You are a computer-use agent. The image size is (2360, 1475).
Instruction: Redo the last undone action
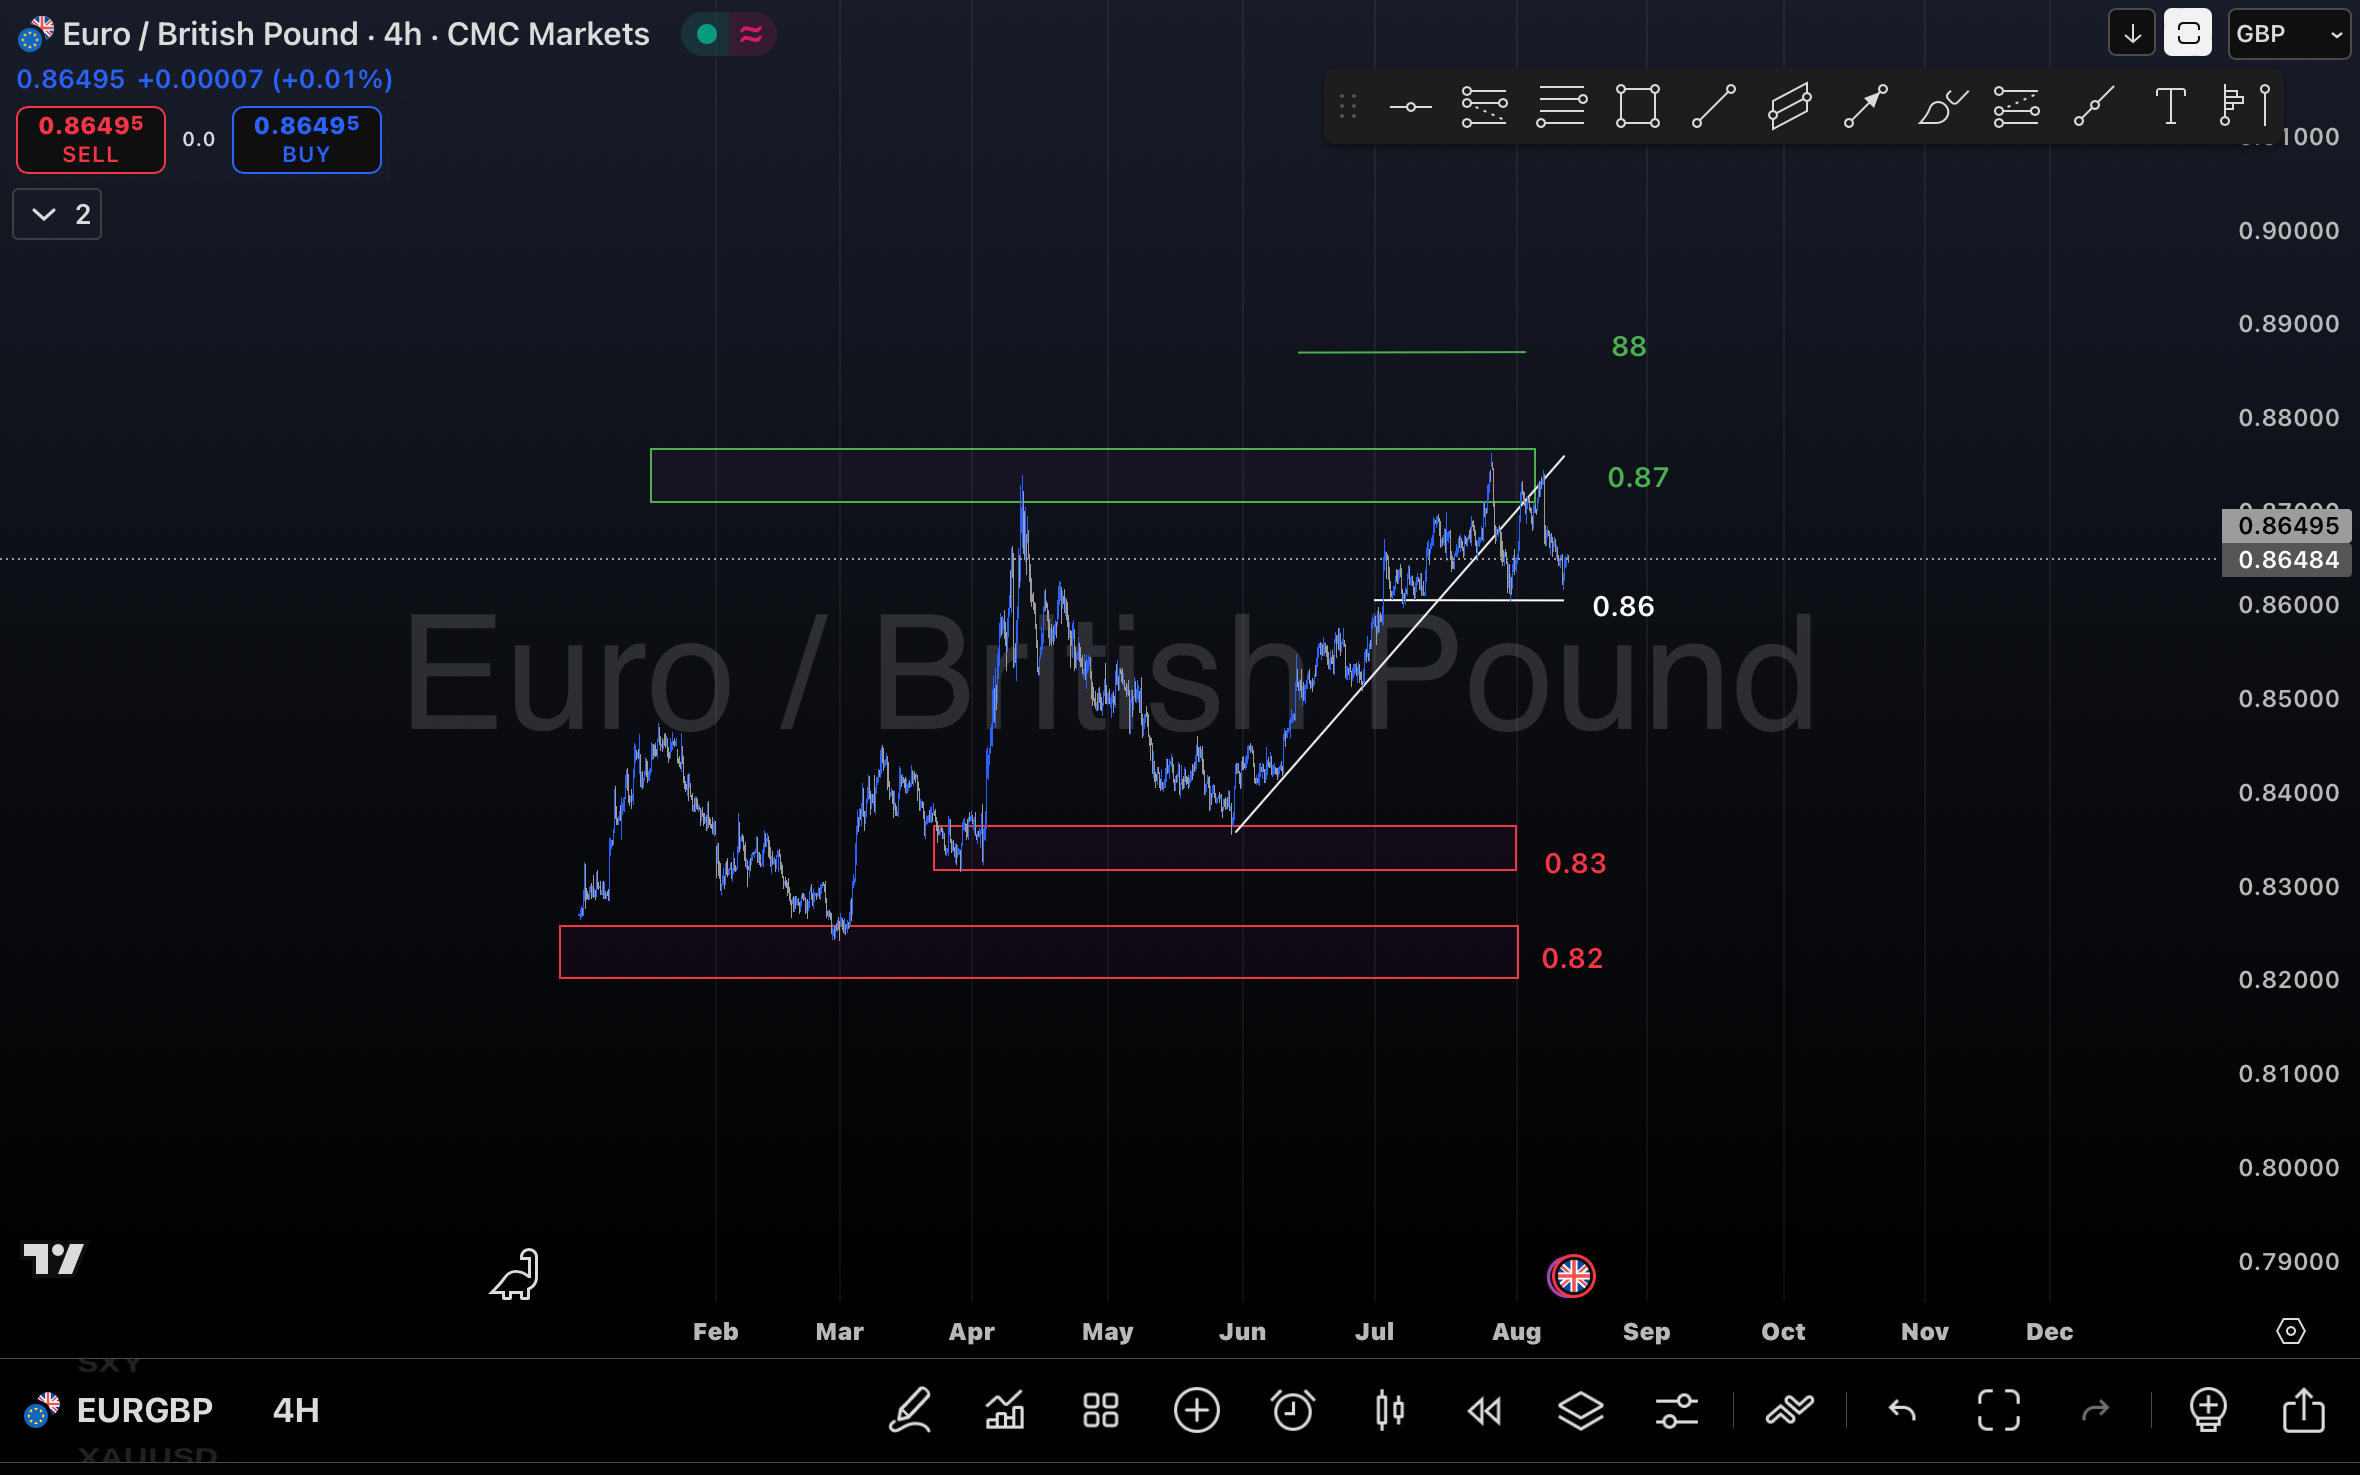click(2095, 1411)
